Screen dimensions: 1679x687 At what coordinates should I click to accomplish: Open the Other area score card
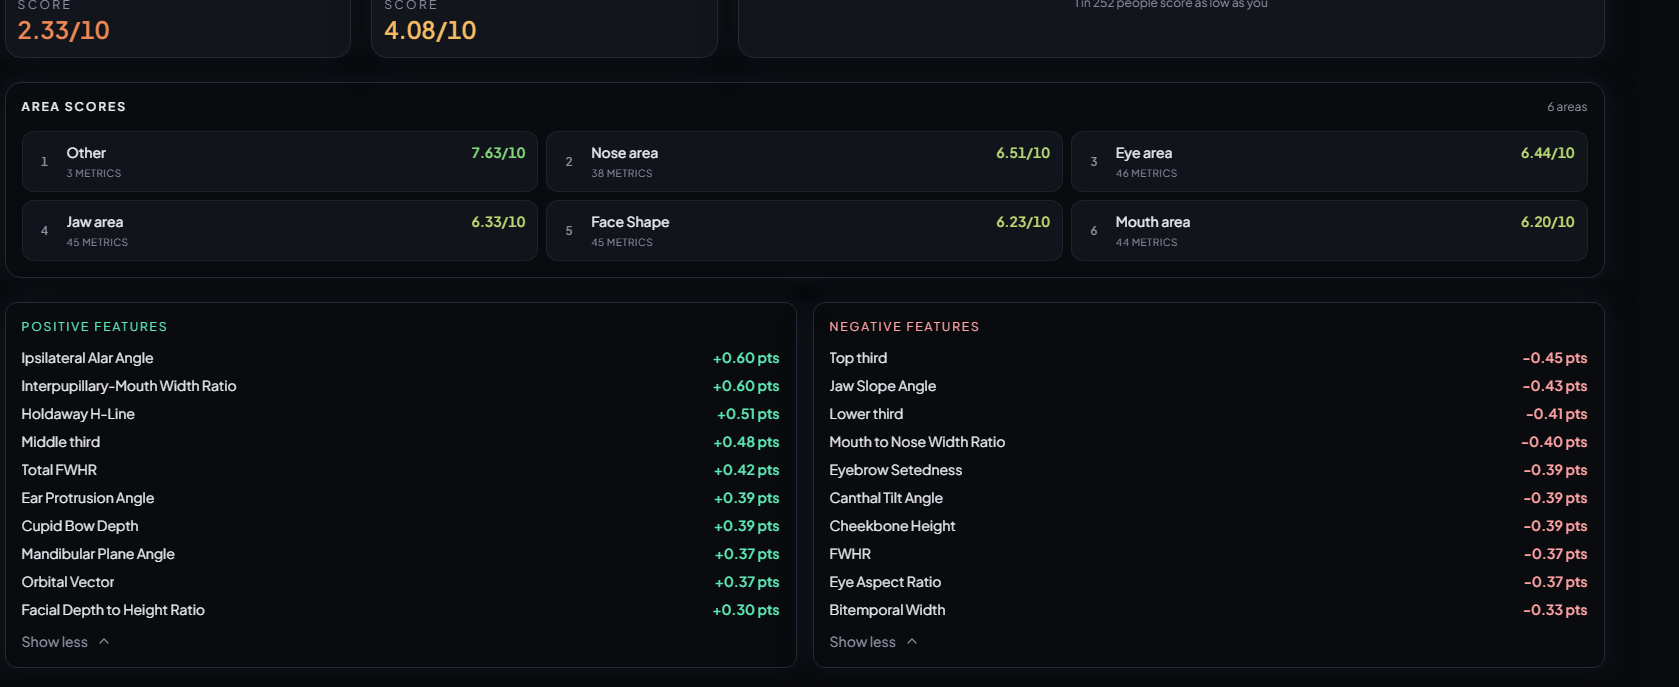(x=280, y=162)
